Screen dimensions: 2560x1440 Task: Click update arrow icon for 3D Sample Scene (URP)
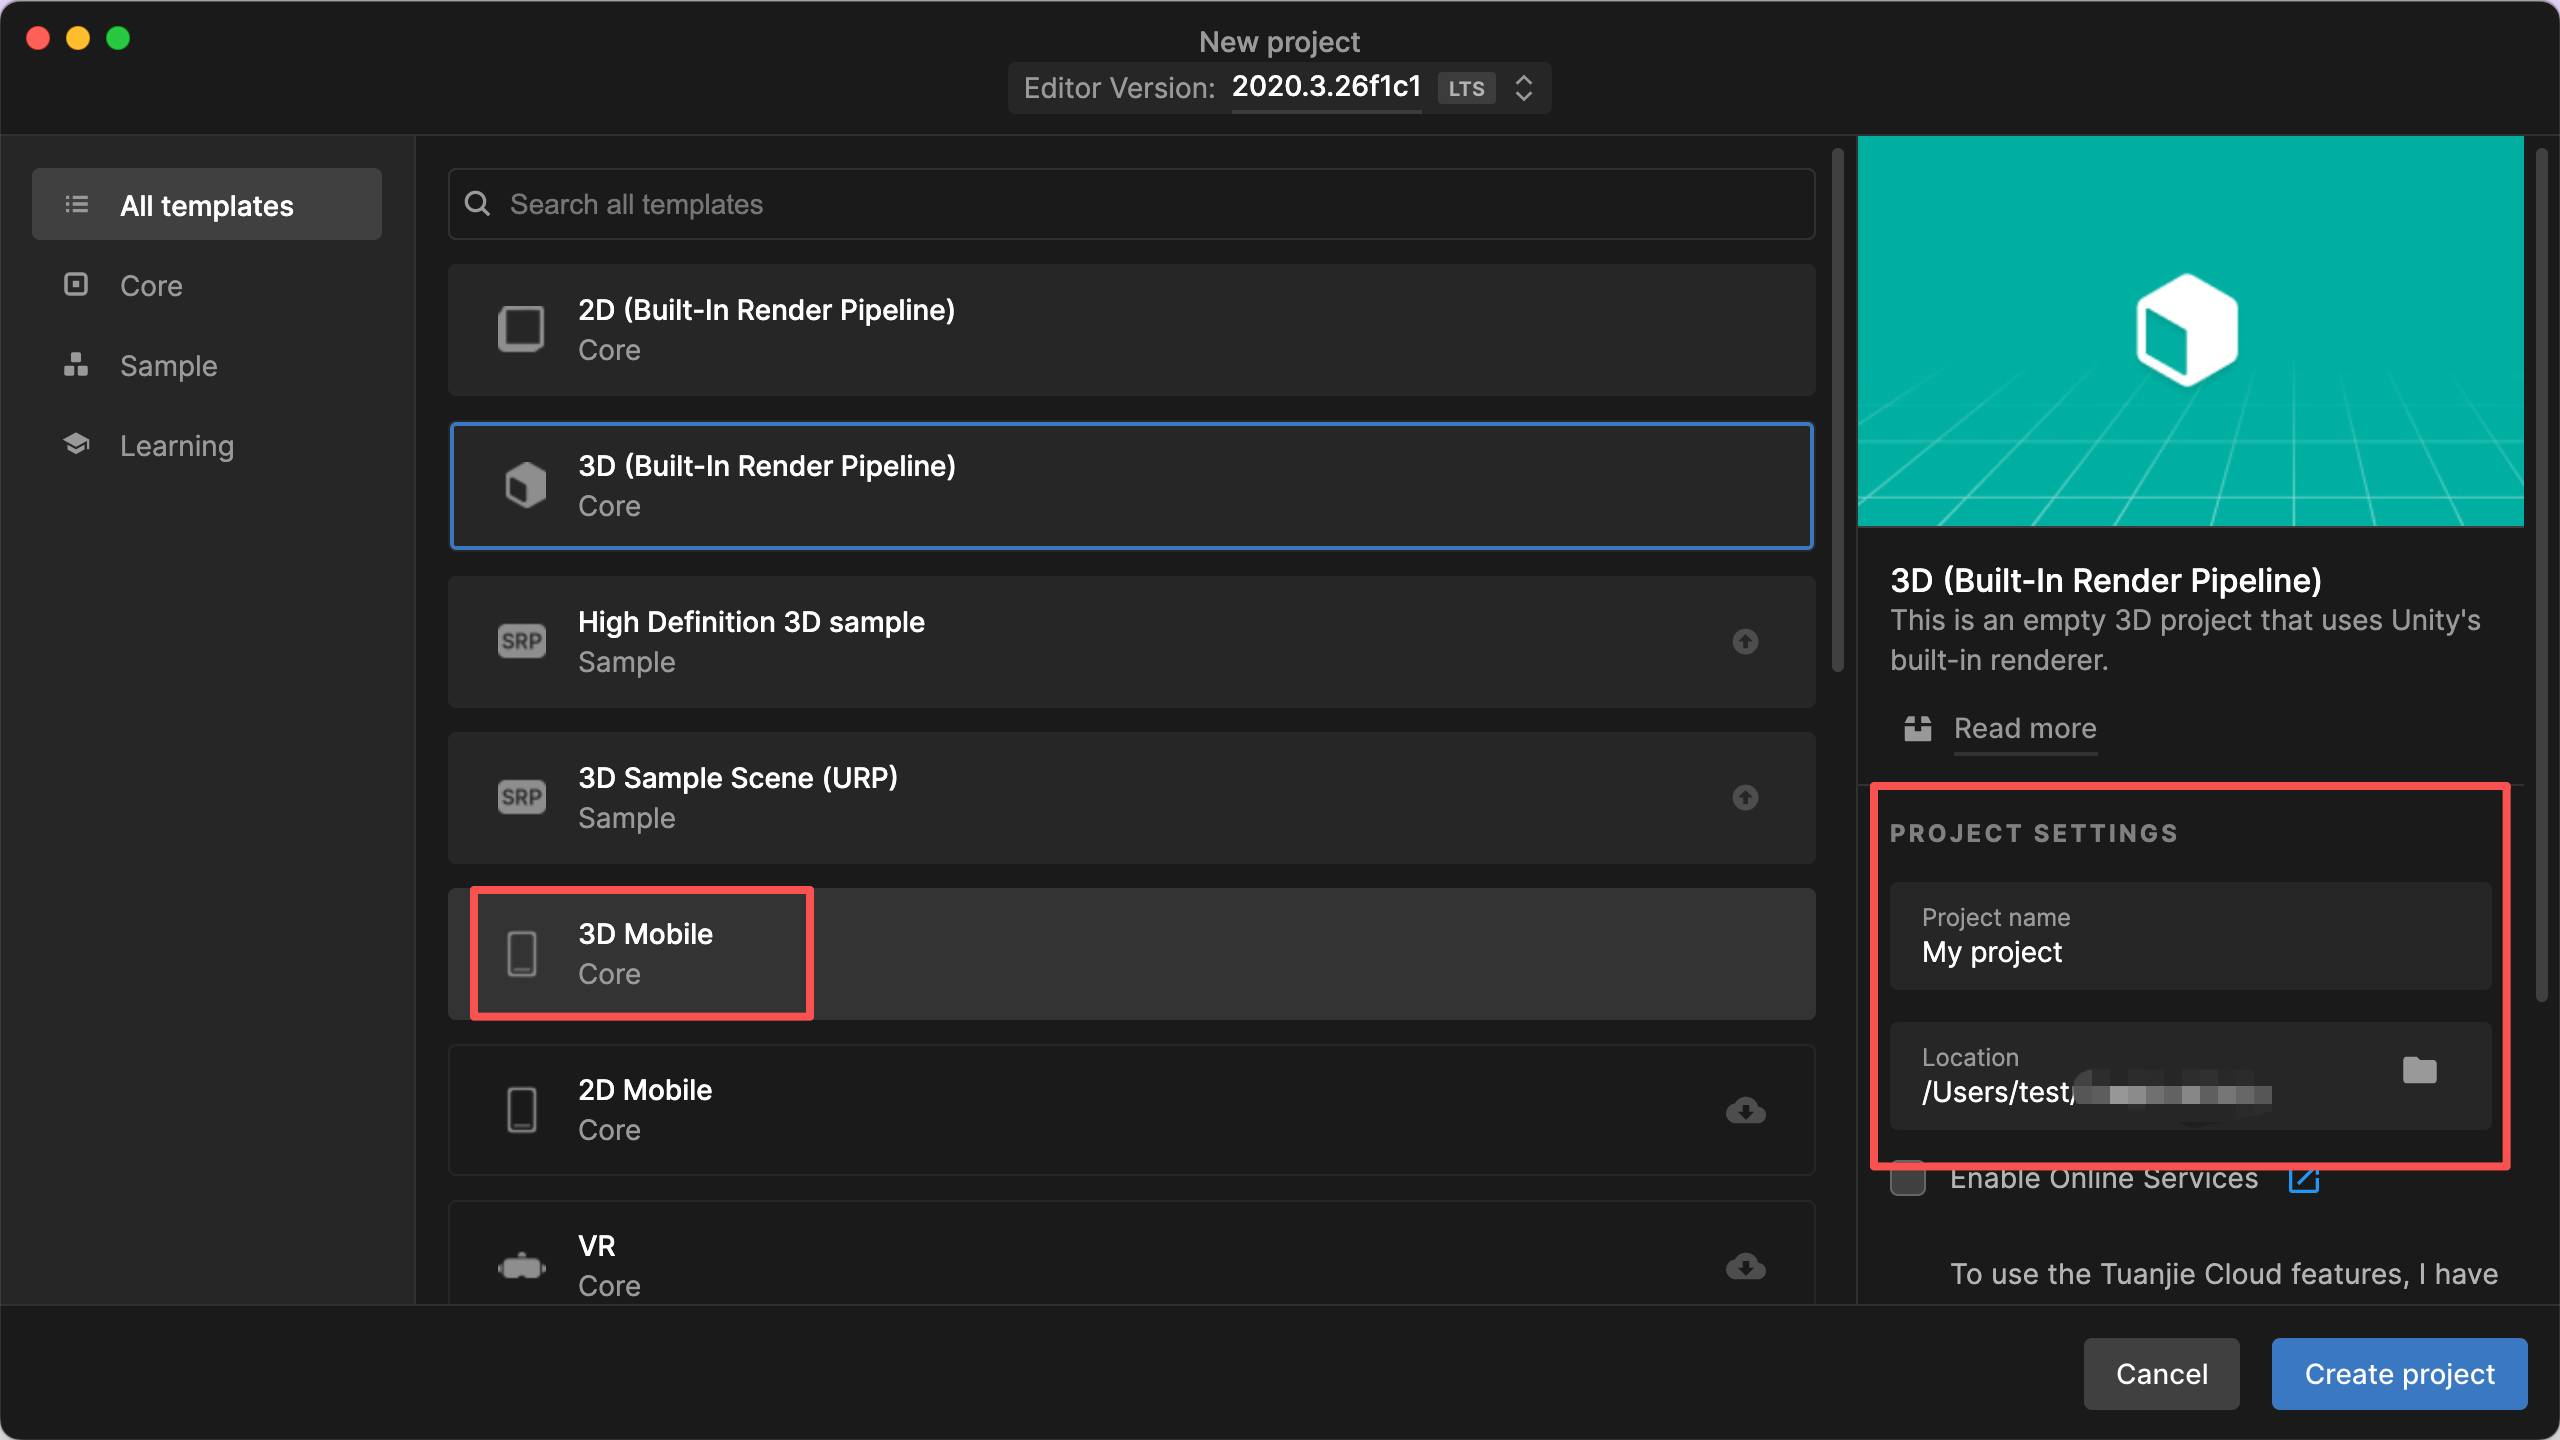(1745, 797)
